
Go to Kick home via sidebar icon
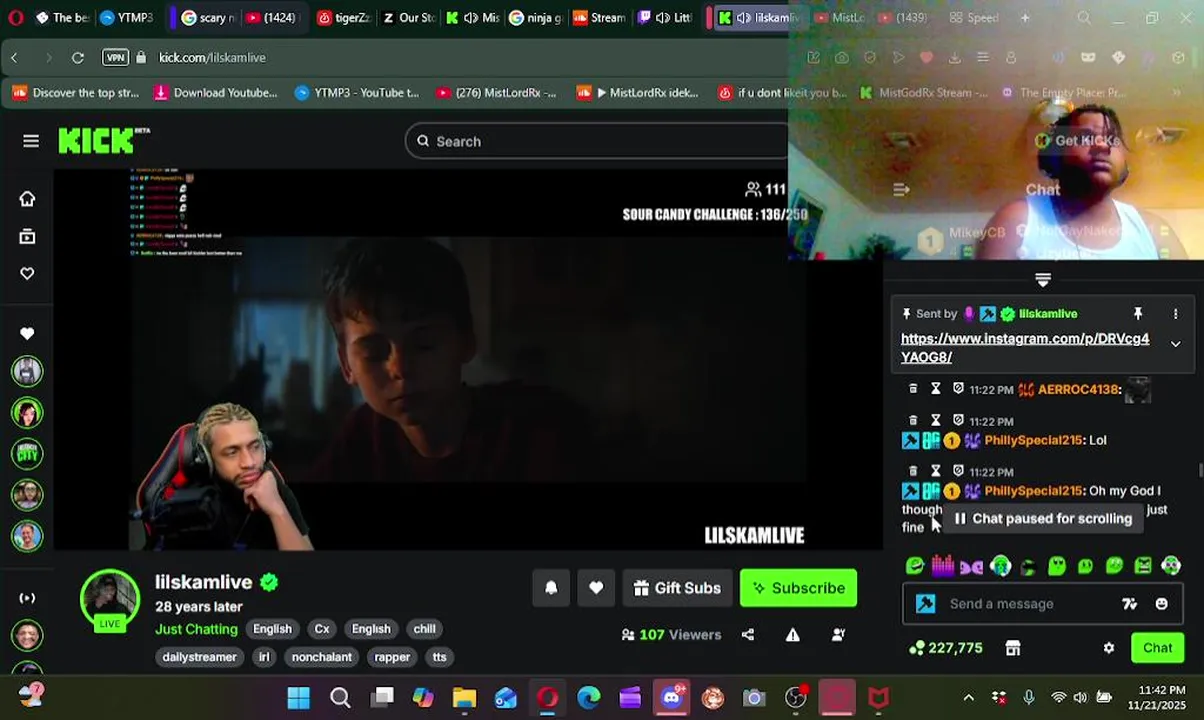[x=27, y=199]
